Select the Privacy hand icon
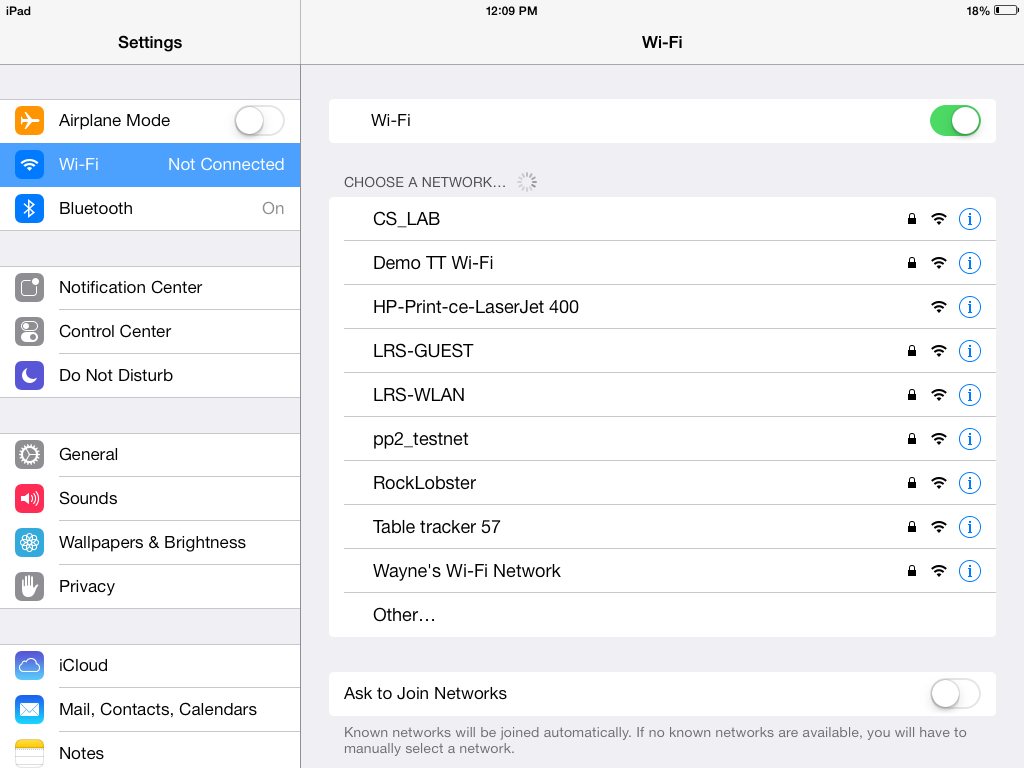The height and width of the screenshot is (768, 1024). tap(30, 586)
